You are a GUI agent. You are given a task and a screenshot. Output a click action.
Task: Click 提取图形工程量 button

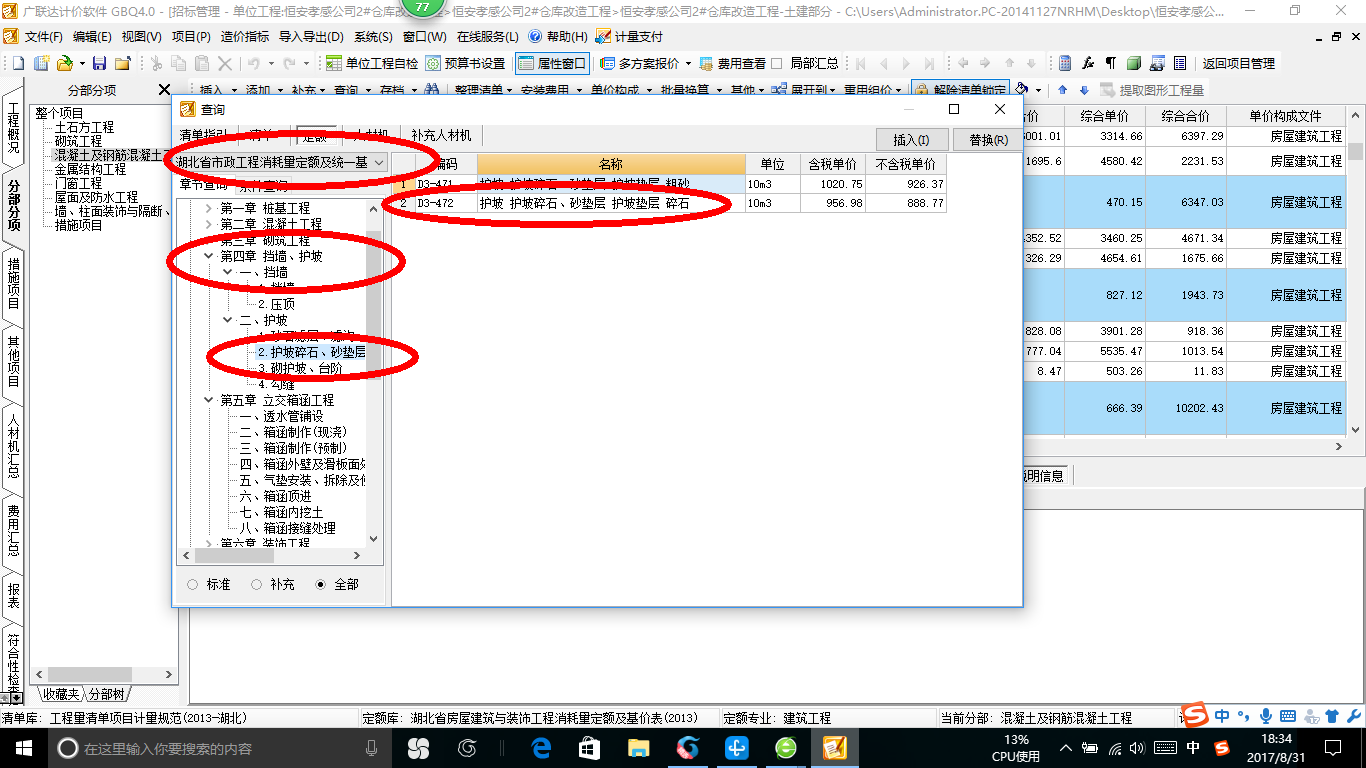(x=1150, y=90)
